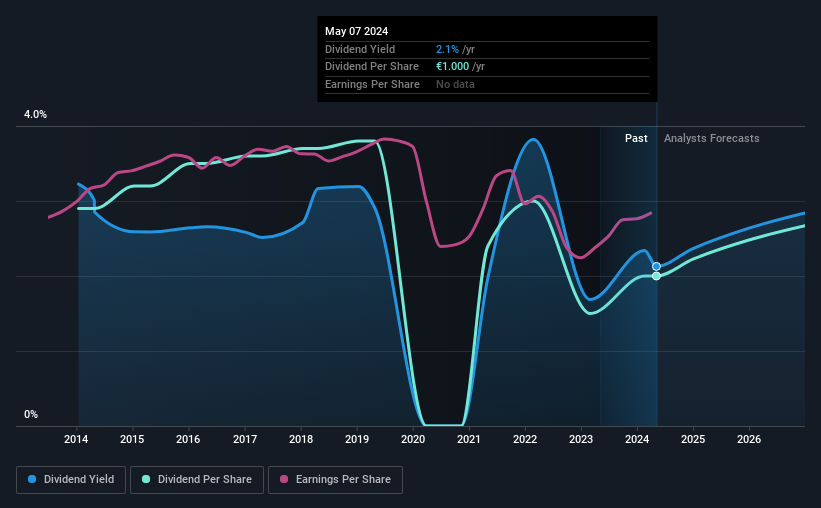Image resolution: width=821 pixels, height=508 pixels.
Task: Click the 0% y-axis label
Action: (31, 414)
